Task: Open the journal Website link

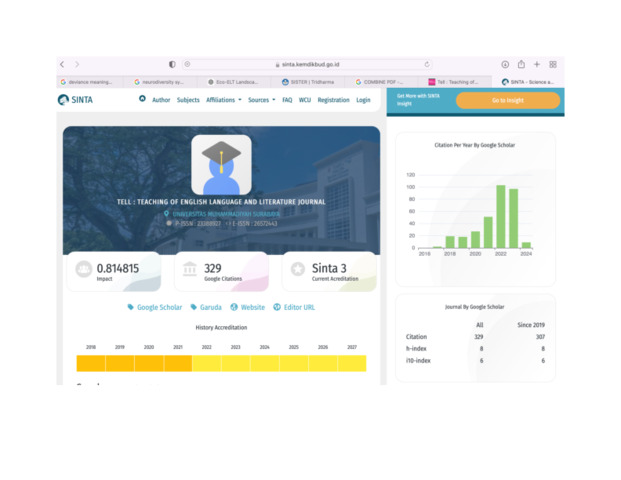Action: tap(253, 307)
